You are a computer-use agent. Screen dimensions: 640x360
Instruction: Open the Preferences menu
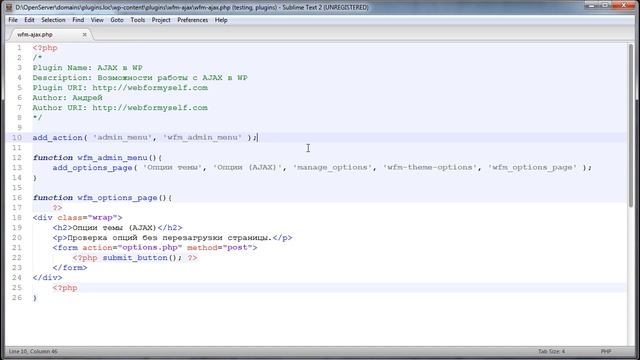pos(192,20)
